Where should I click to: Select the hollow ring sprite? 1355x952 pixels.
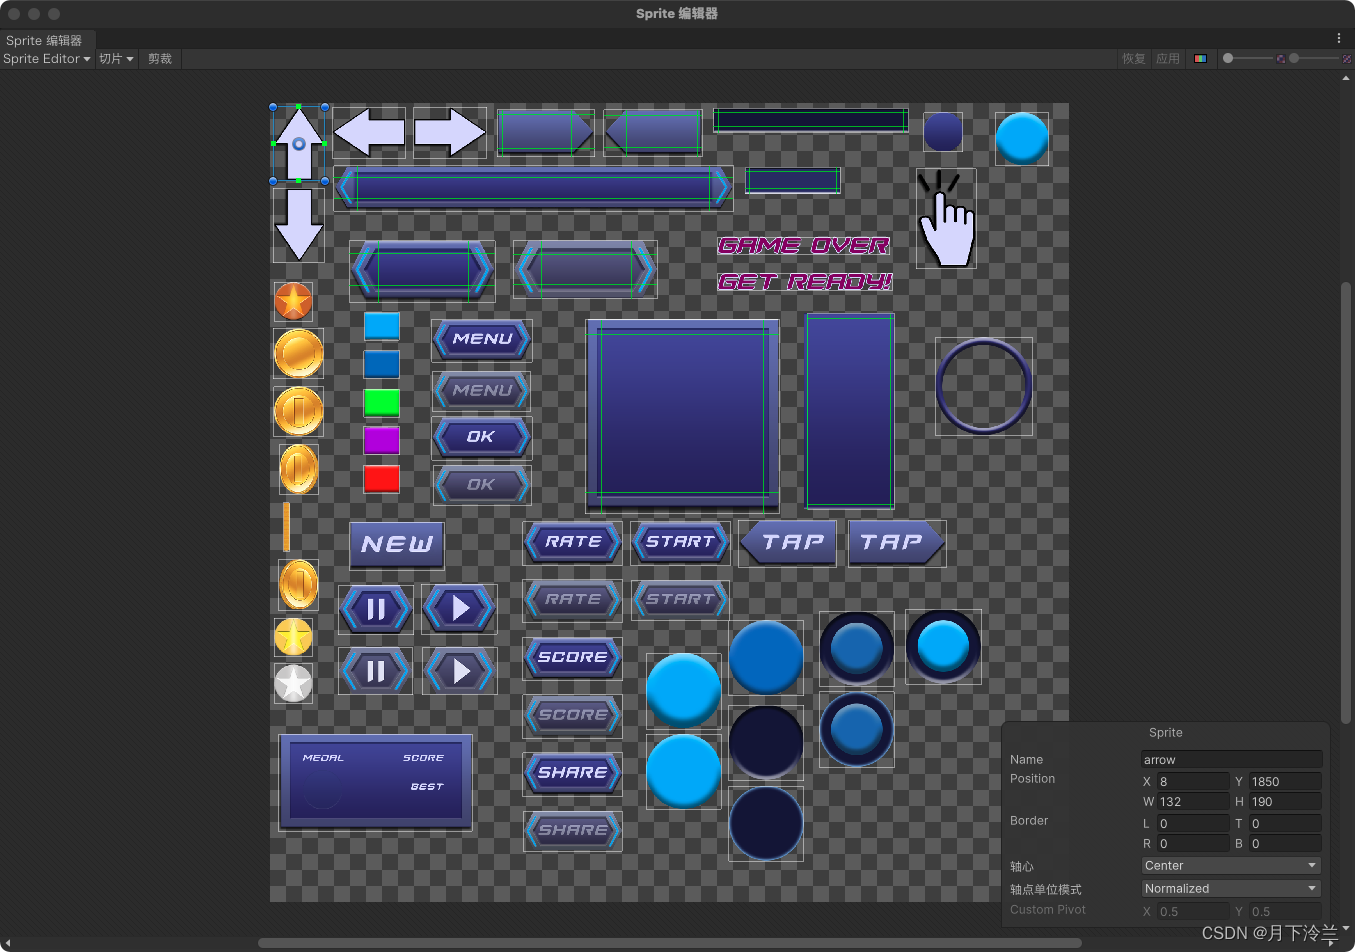(x=984, y=386)
